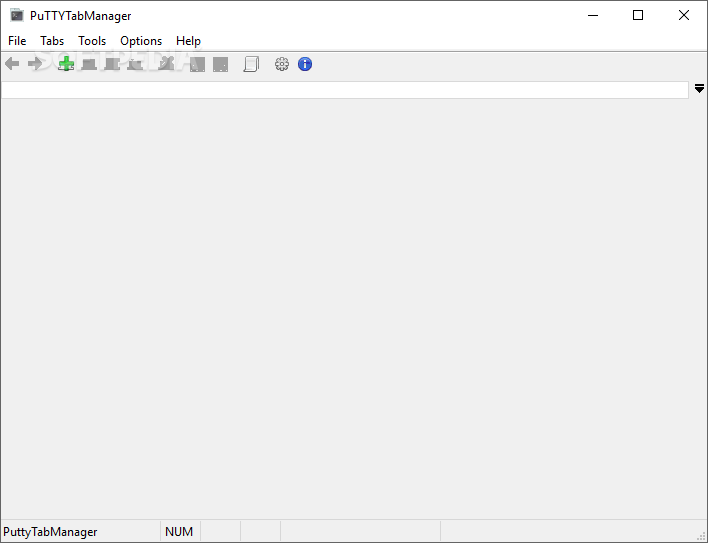Click the PuttyTabManager status bar text
Viewport: 708px width, 543px height.
[x=50, y=532]
